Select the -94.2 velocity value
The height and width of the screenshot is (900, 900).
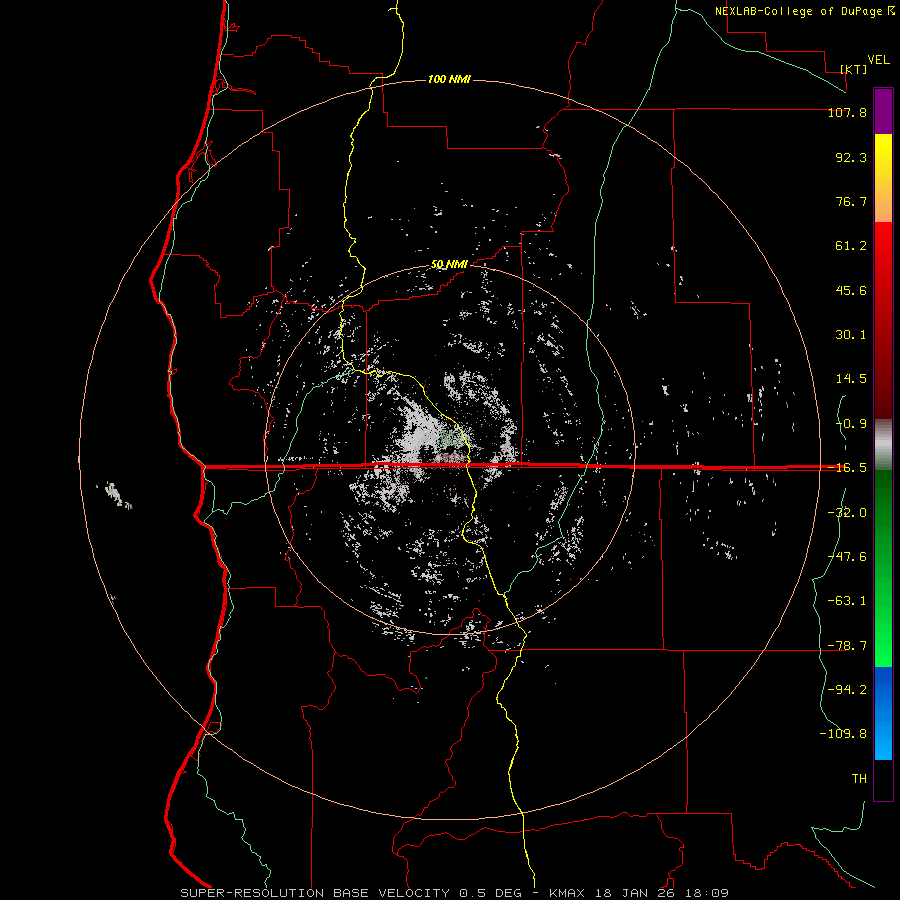(x=847, y=689)
